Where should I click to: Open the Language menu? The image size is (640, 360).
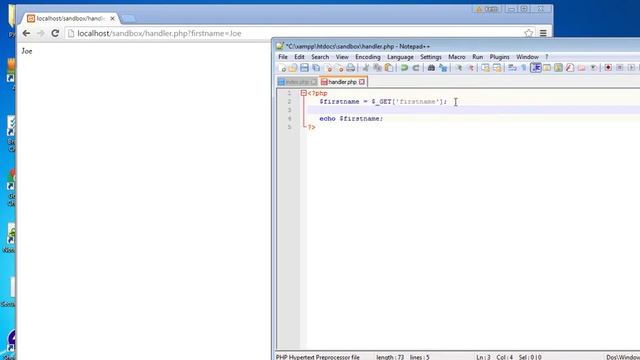point(400,57)
